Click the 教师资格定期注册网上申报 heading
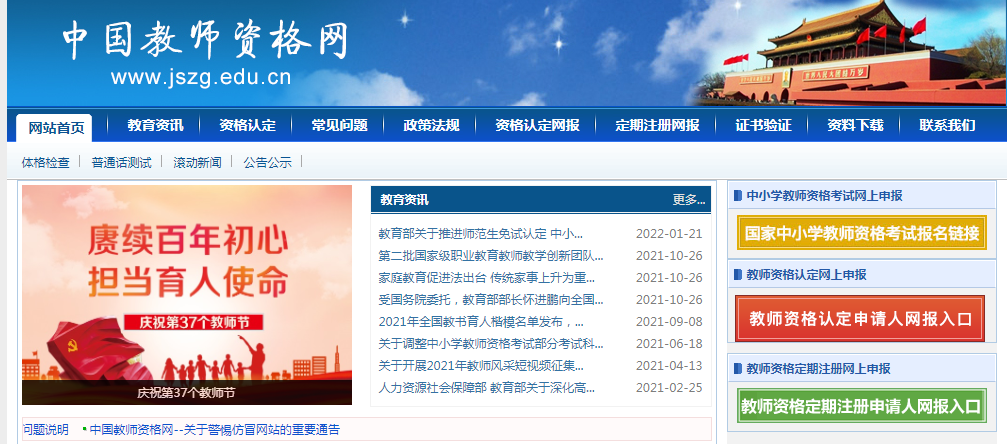This screenshot has width=1007, height=444. 818,369
